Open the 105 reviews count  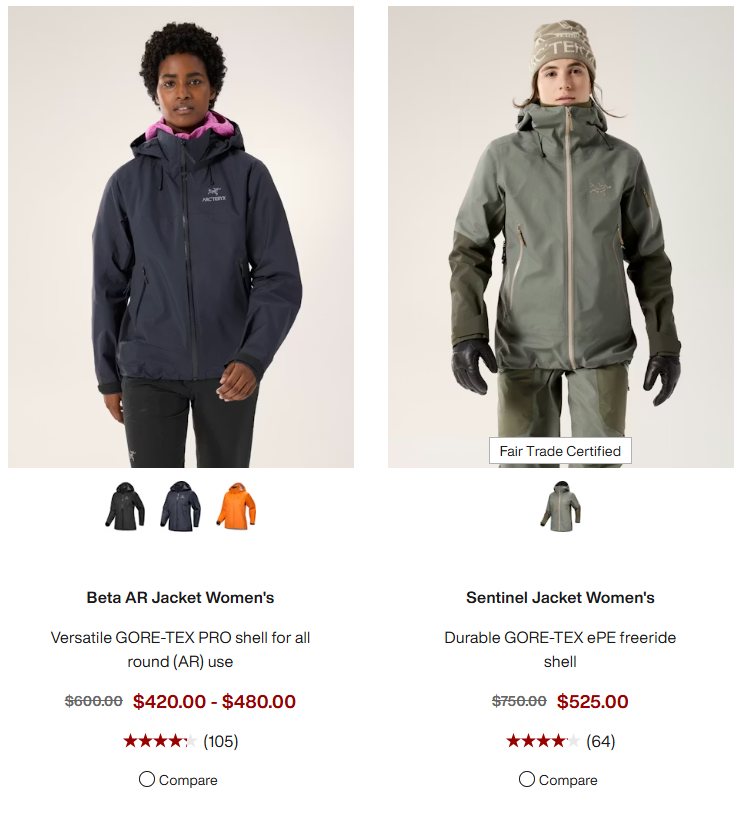coord(221,741)
